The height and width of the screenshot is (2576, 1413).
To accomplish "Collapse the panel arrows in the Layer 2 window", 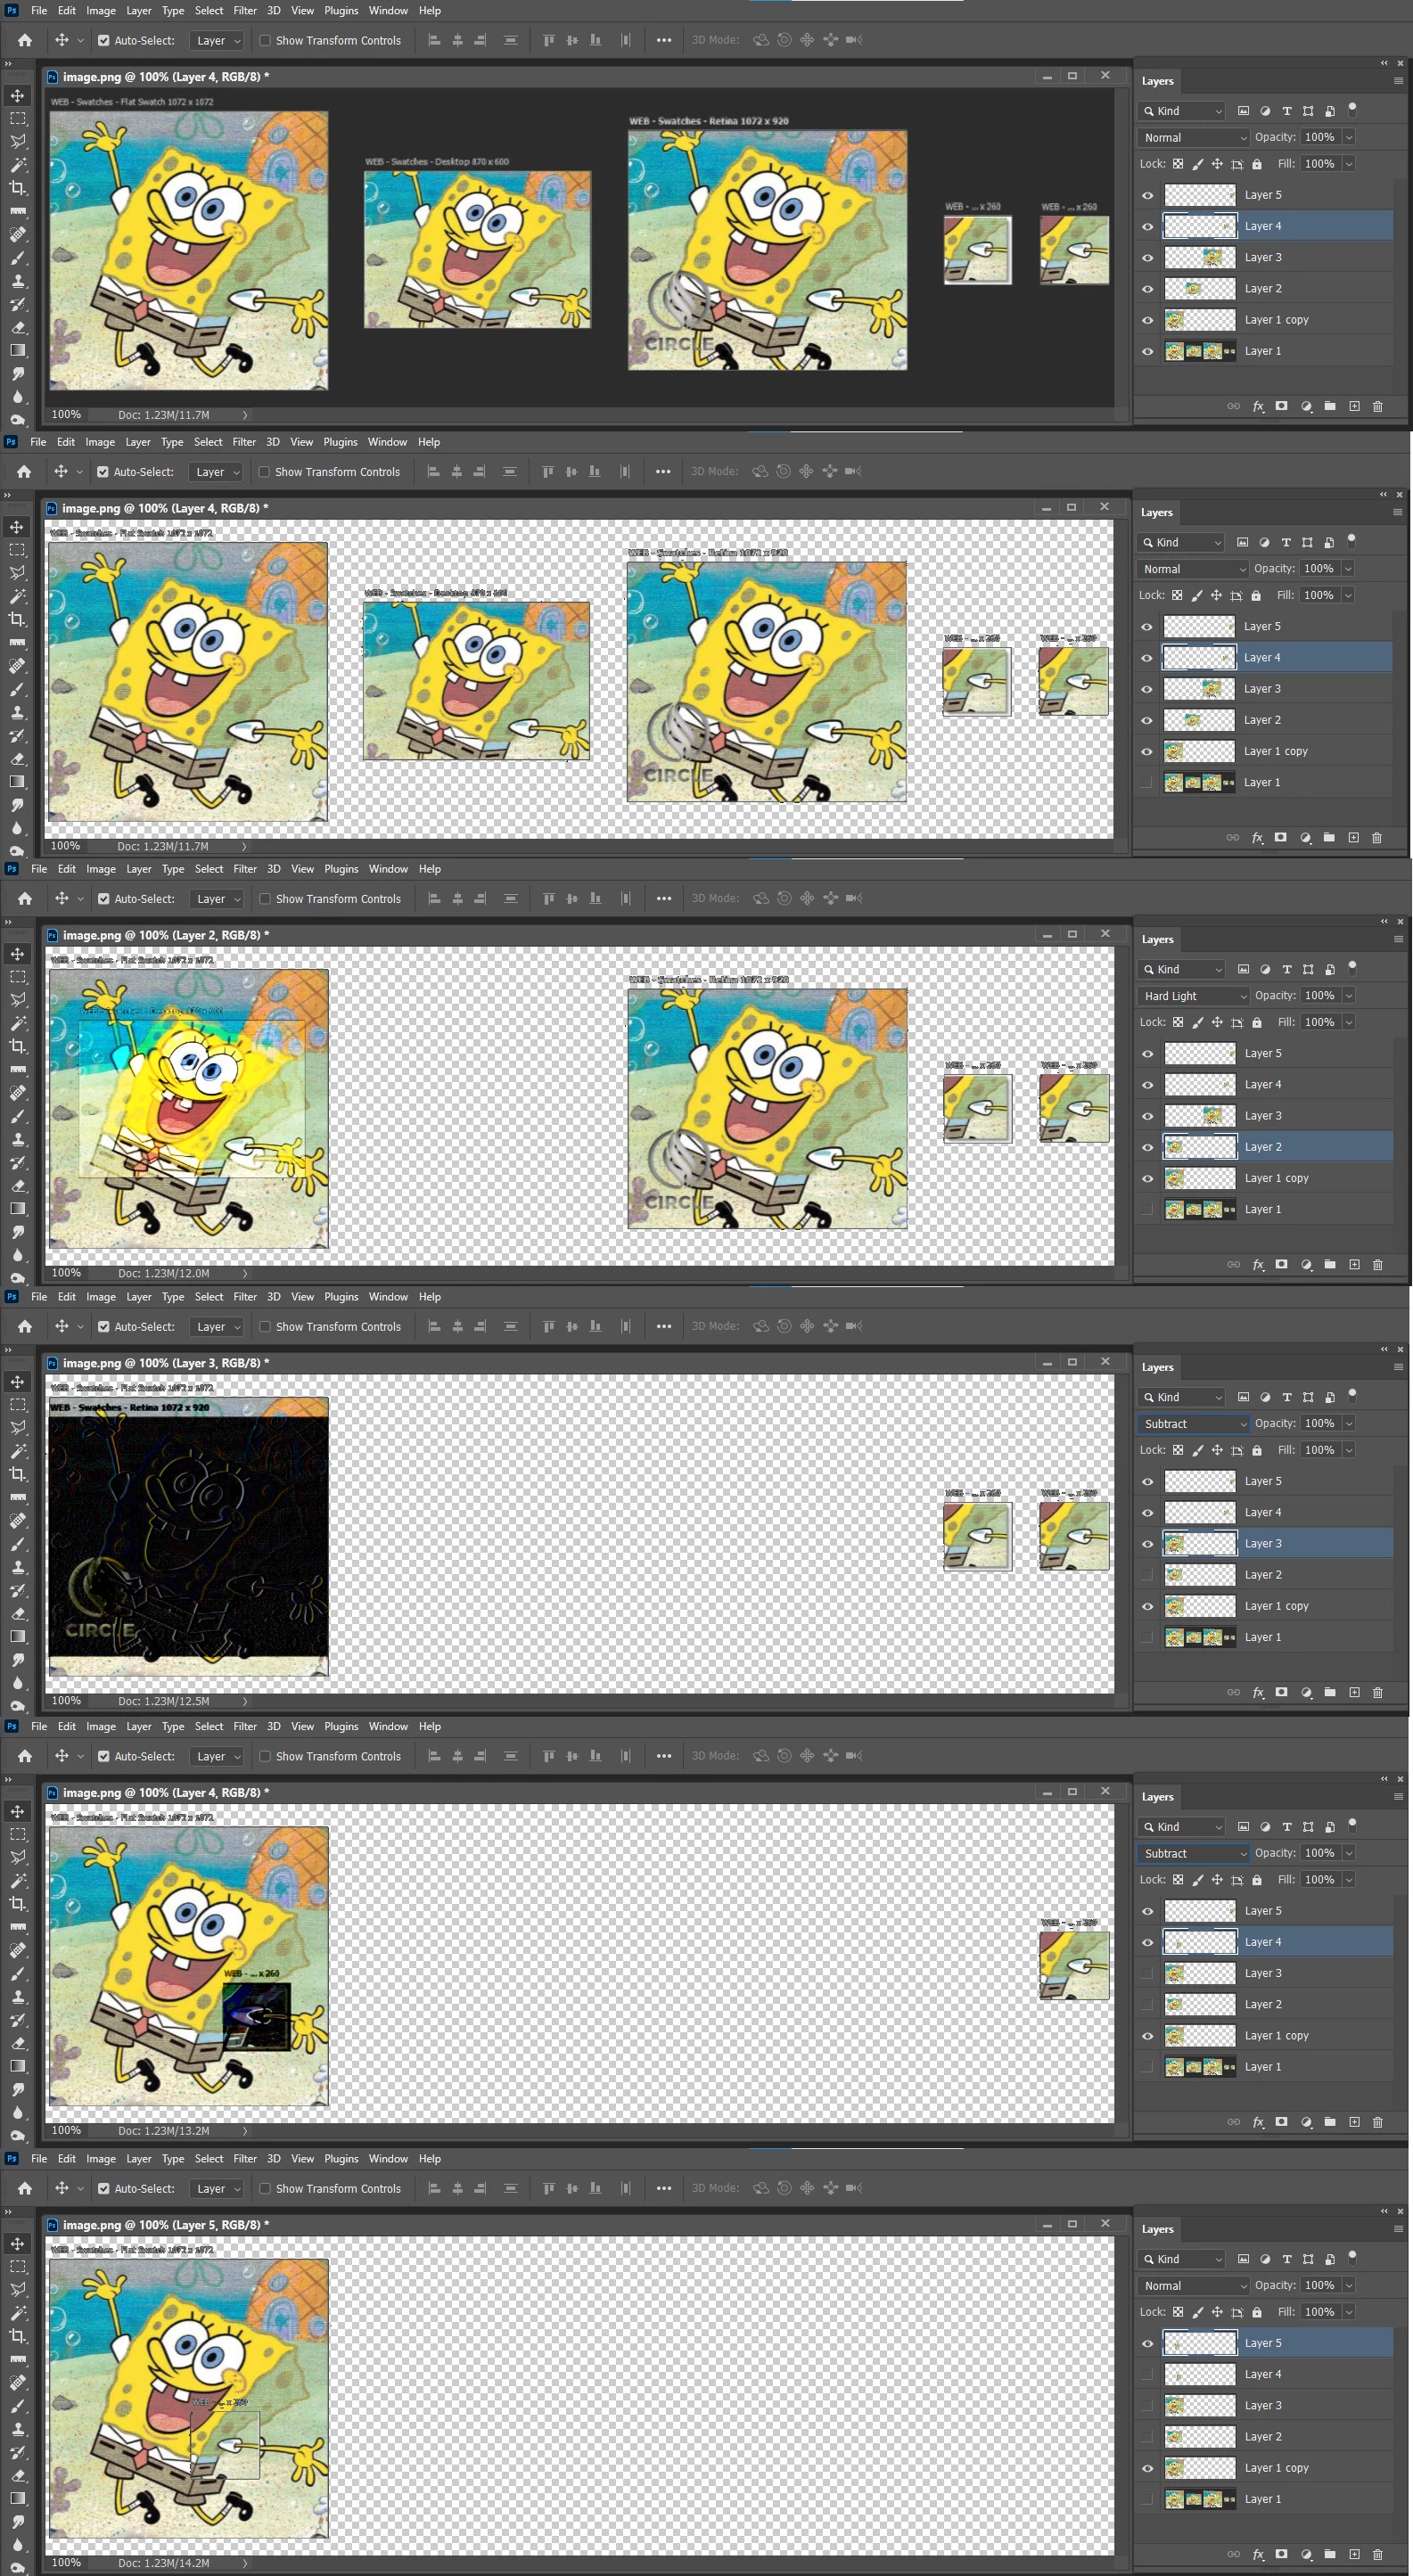I will click(x=1384, y=921).
